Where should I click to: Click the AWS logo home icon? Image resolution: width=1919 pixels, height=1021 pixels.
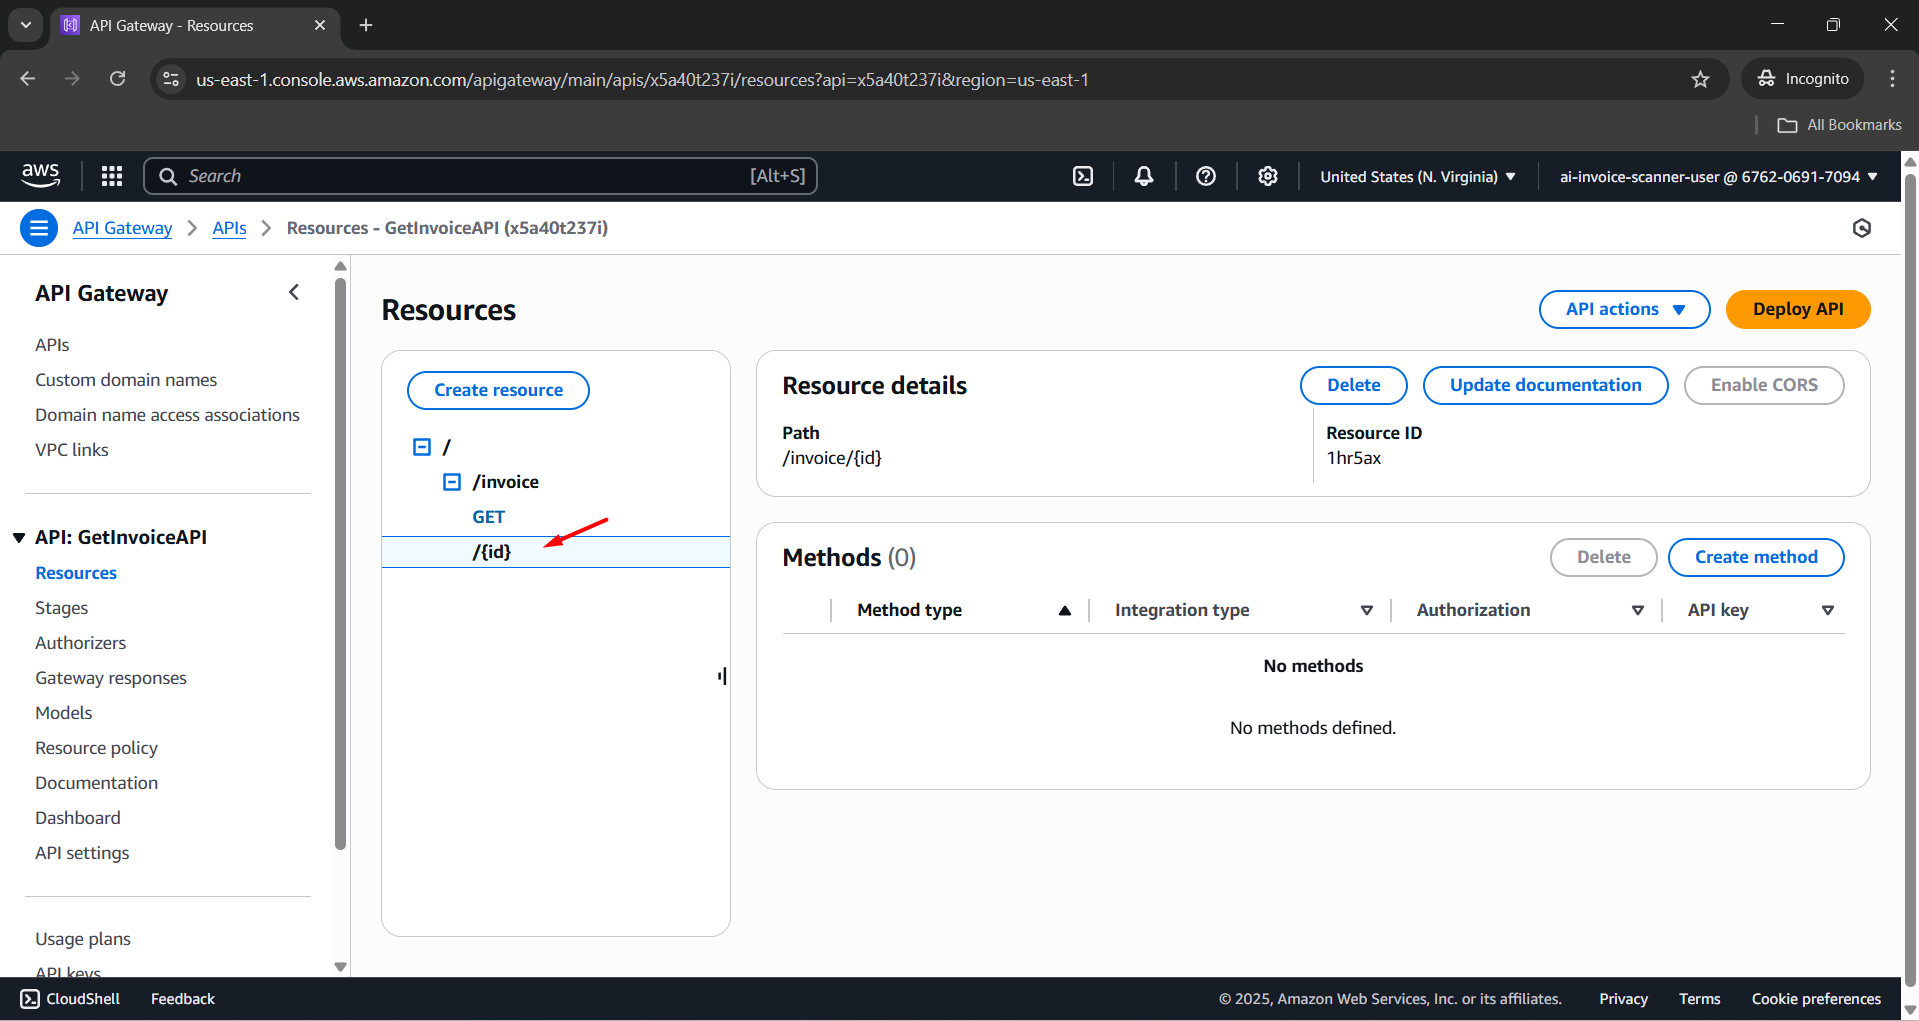pyautogui.click(x=41, y=175)
